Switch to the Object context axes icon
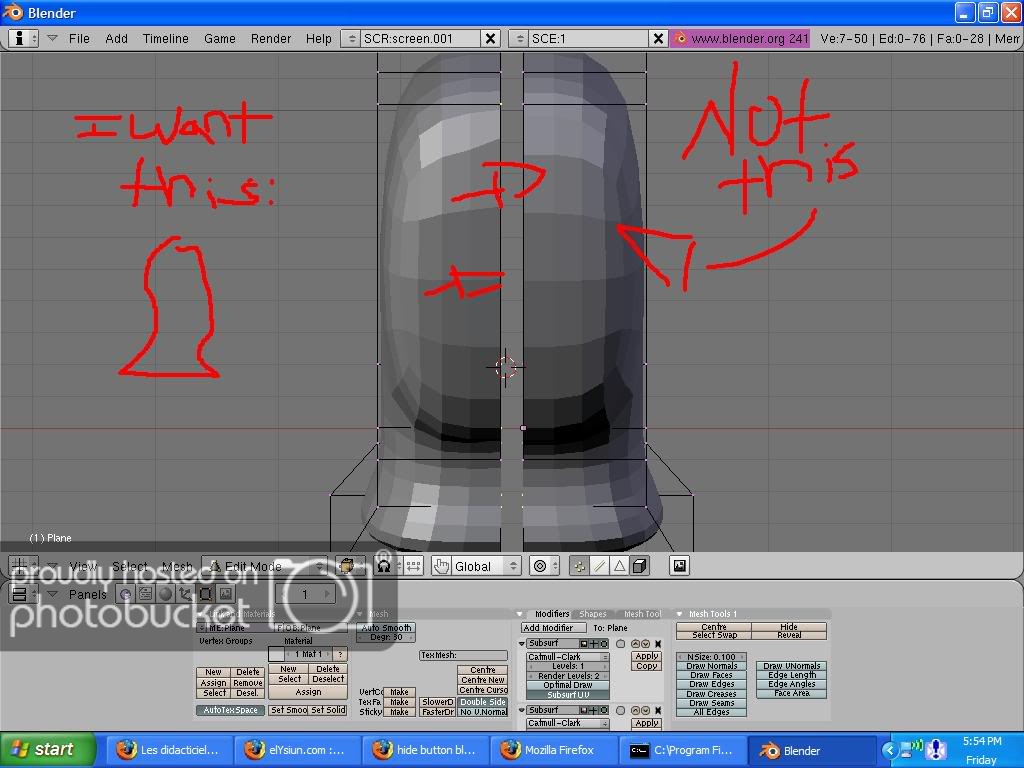The height and width of the screenshot is (768, 1024). [x=185, y=594]
